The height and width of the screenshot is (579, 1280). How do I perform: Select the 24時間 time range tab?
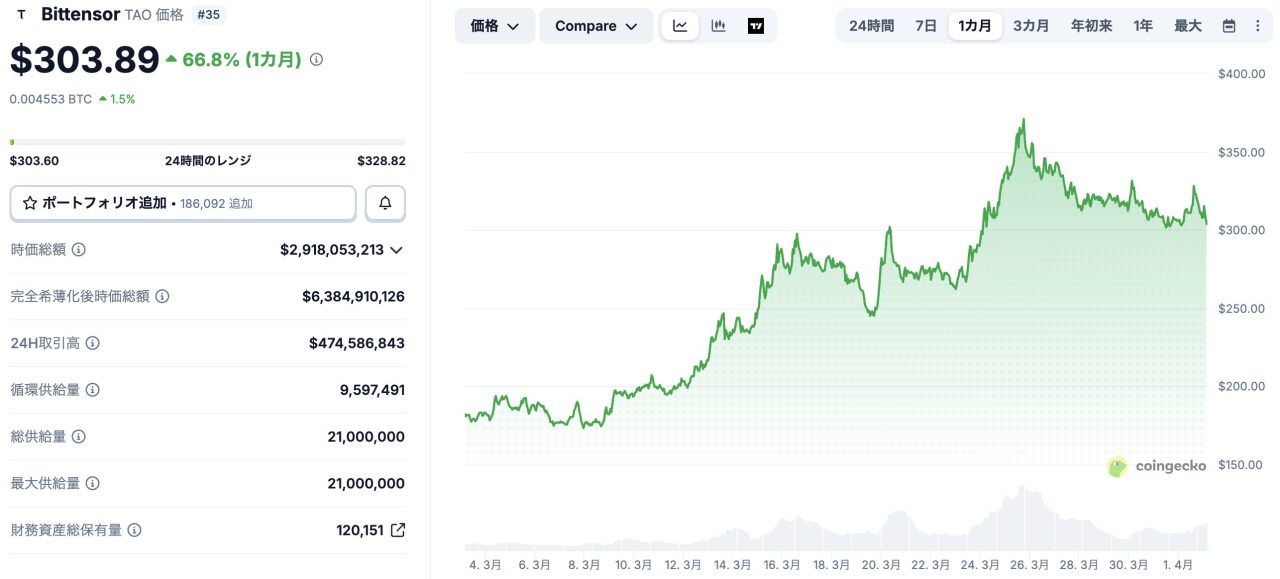tap(871, 26)
